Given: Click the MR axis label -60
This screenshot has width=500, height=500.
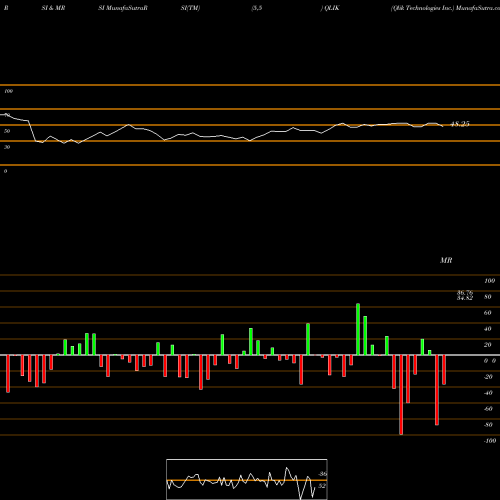Looking at the screenshot, I should pyautogui.click(x=488, y=409).
